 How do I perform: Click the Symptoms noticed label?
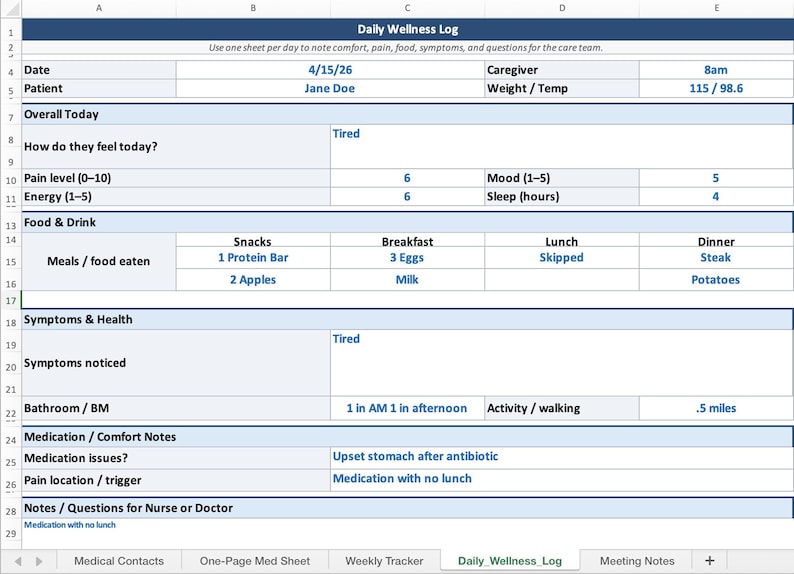click(x=176, y=363)
